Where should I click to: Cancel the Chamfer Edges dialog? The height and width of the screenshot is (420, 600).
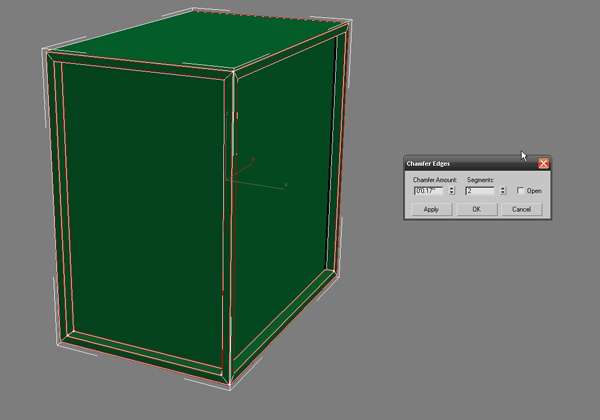tap(521, 209)
